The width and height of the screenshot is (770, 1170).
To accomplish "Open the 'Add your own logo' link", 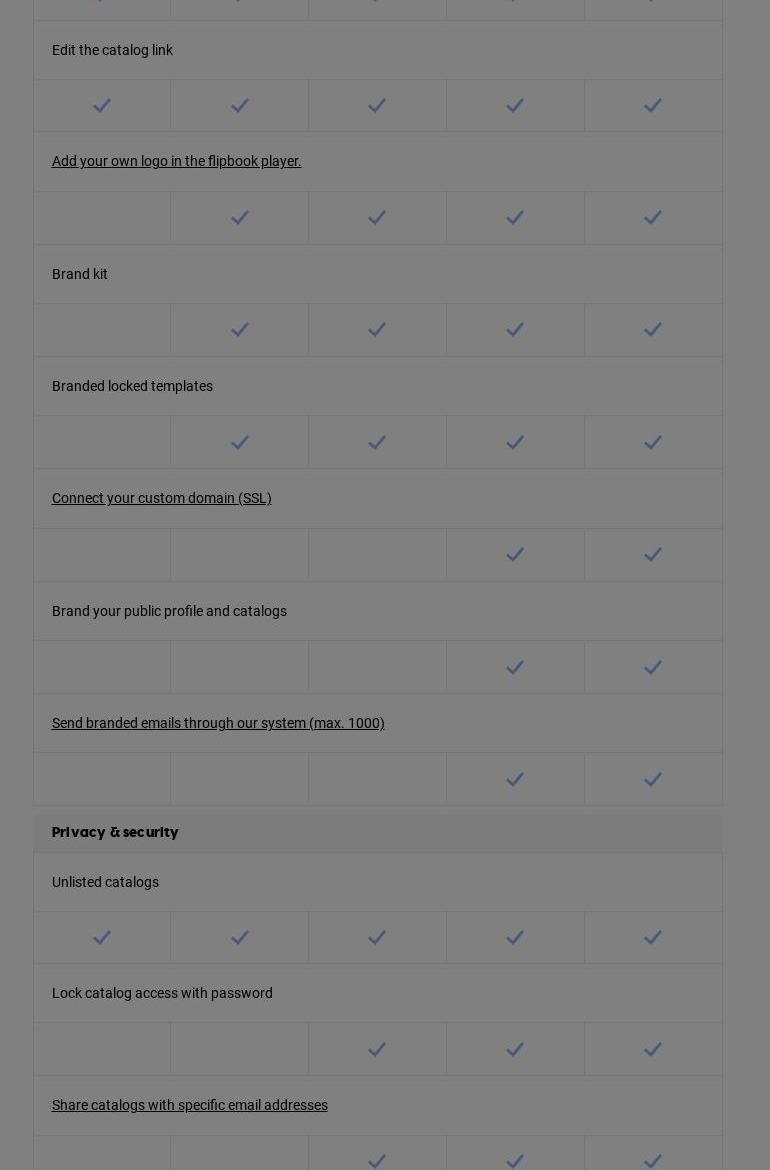I will click(x=176, y=161).
